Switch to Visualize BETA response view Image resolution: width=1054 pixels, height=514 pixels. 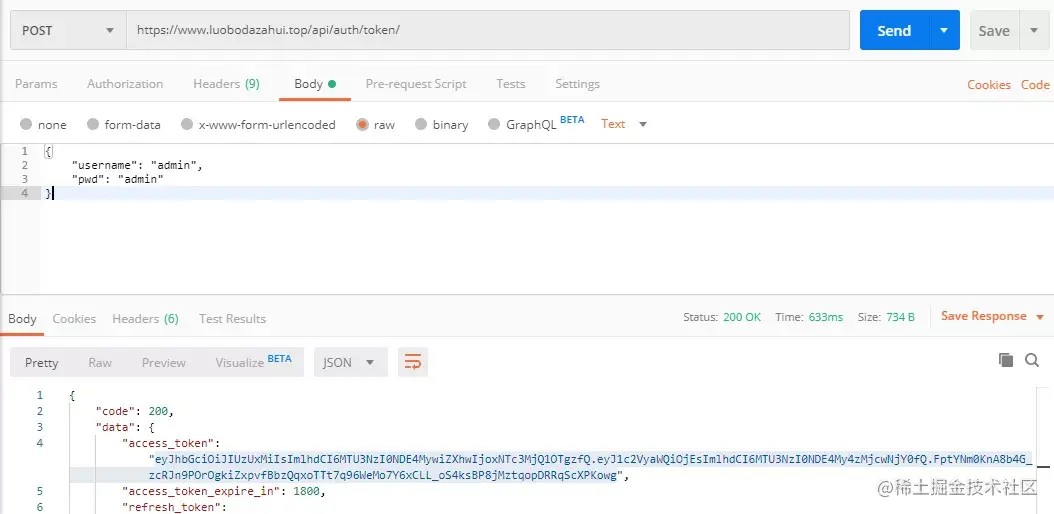(253, 361)
